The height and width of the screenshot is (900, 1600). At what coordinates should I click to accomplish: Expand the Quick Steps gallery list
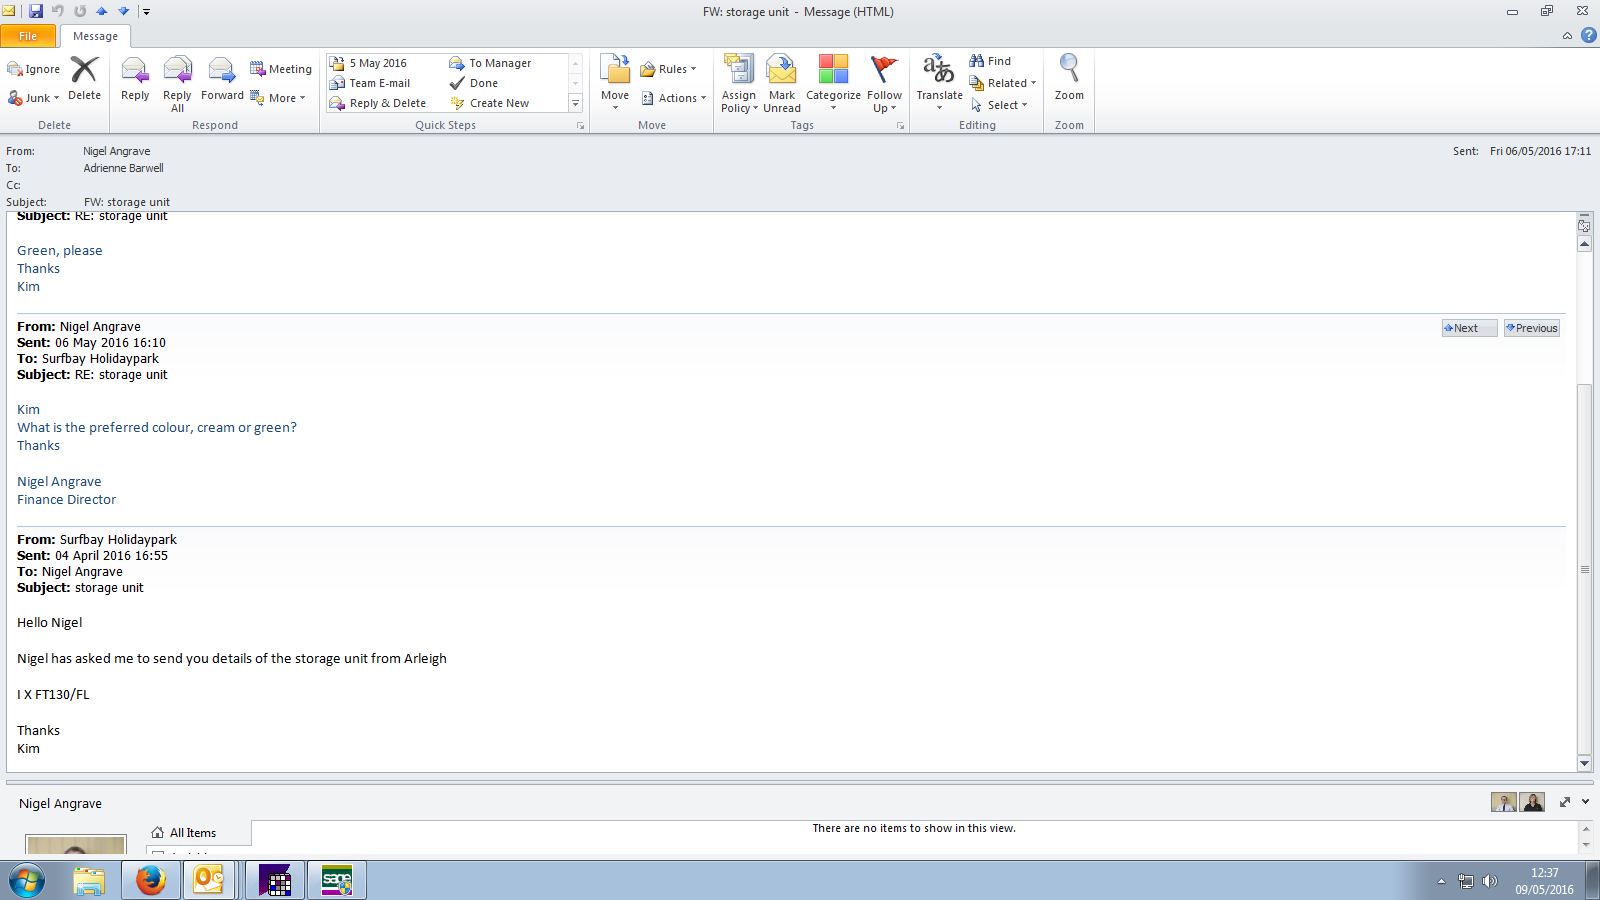[x=575, y=103]
